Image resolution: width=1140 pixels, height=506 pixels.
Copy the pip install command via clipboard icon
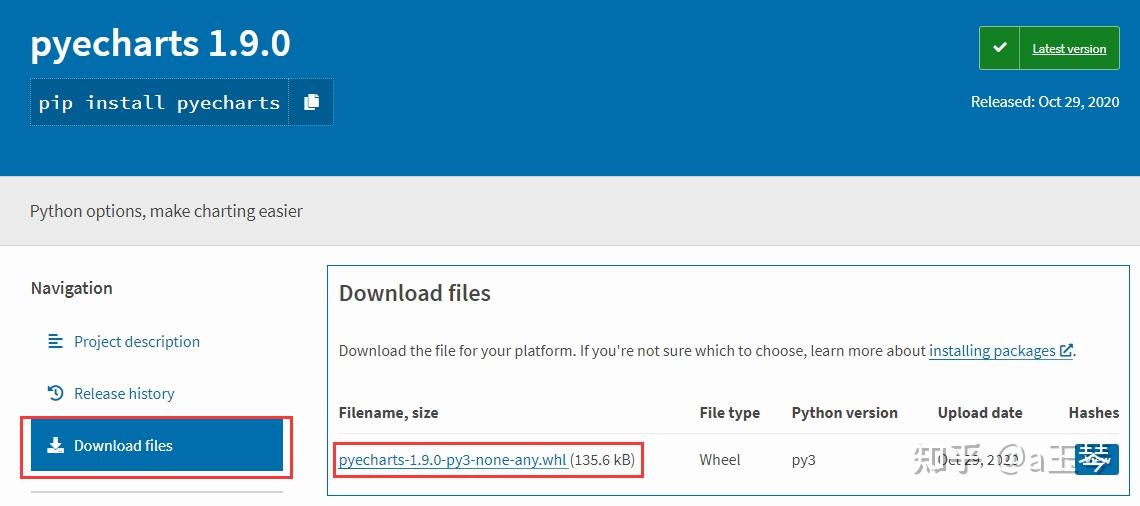click(x=311, y=102)
